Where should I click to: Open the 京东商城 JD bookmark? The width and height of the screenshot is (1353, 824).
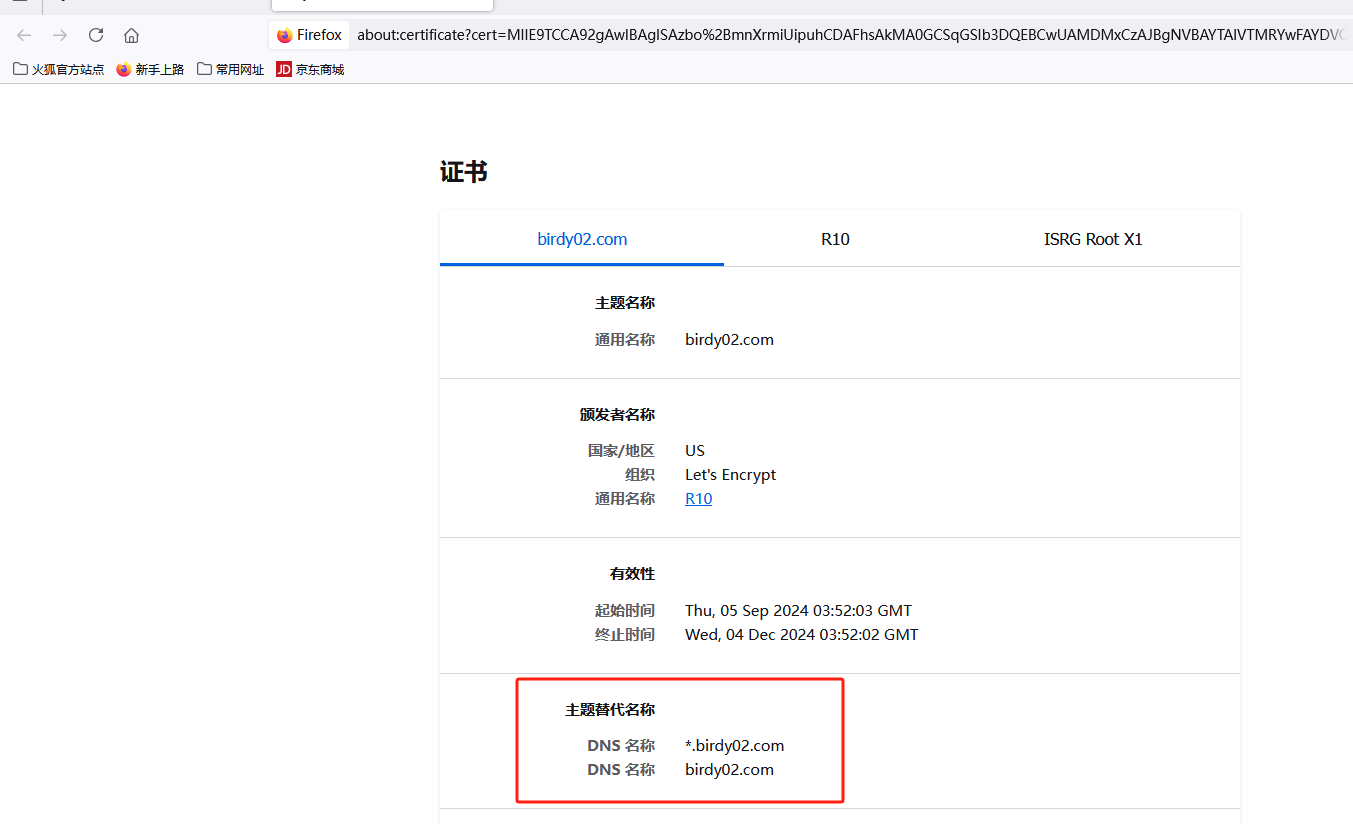[310, 69]
